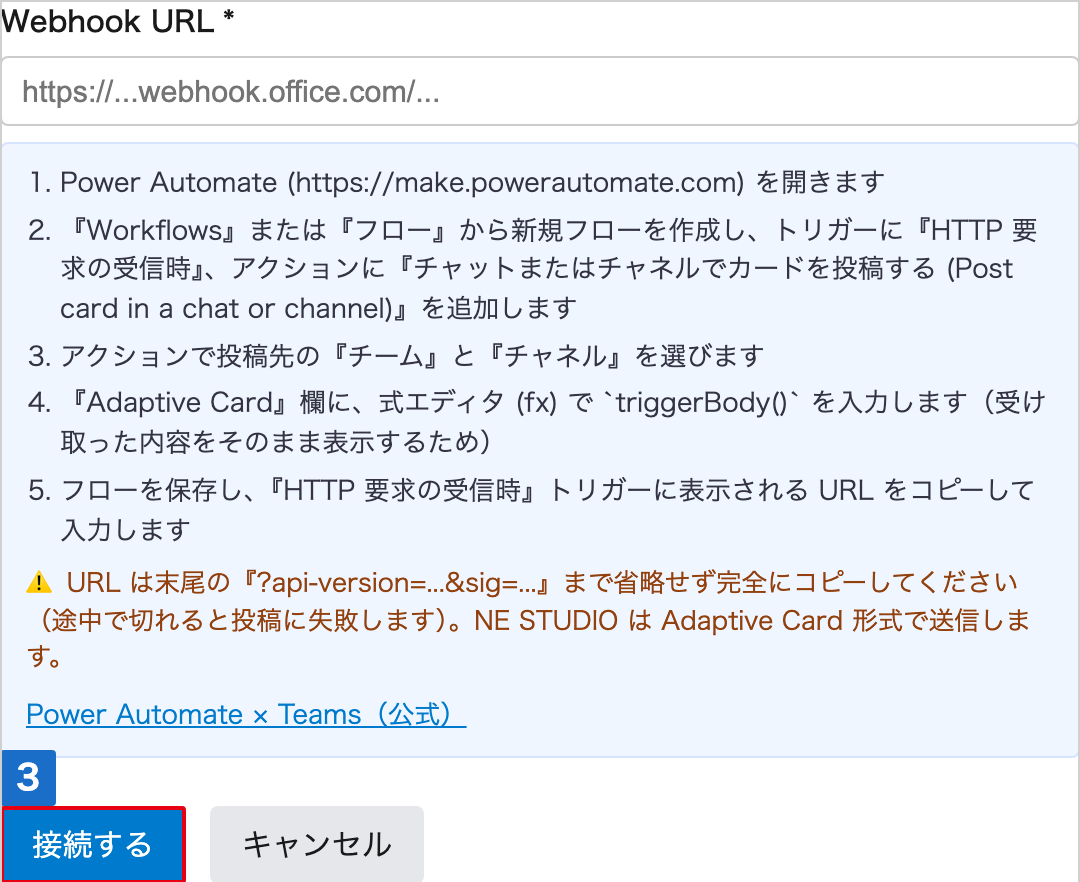Click warning text 'URL は末尾の『?api-version=...&sig=...』'

(310, 583)
